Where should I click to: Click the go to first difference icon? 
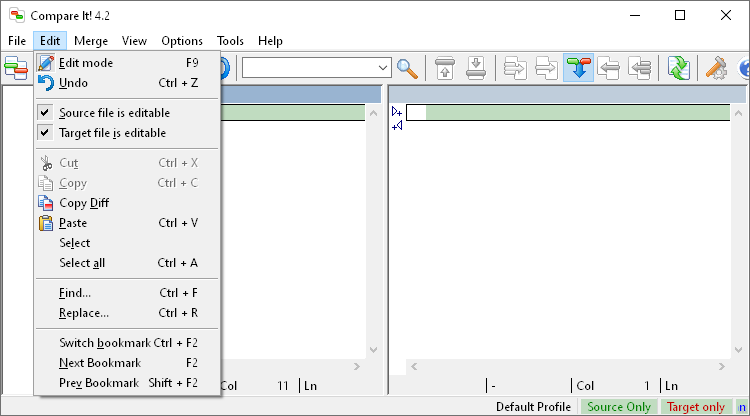pos(445,68)
